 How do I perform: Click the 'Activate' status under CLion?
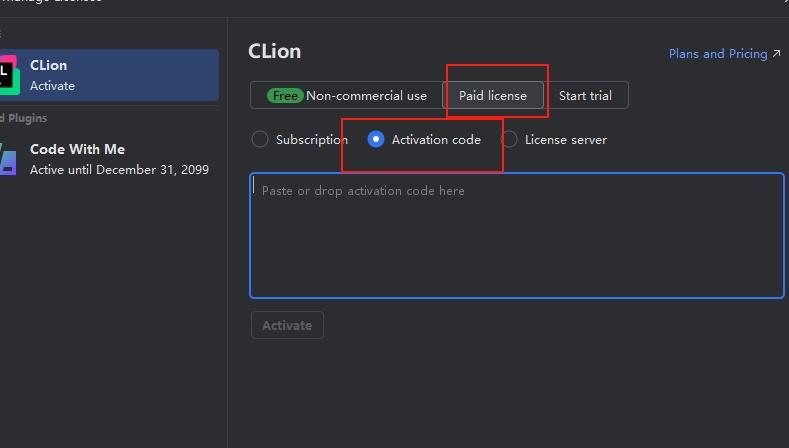coord(52,86)
